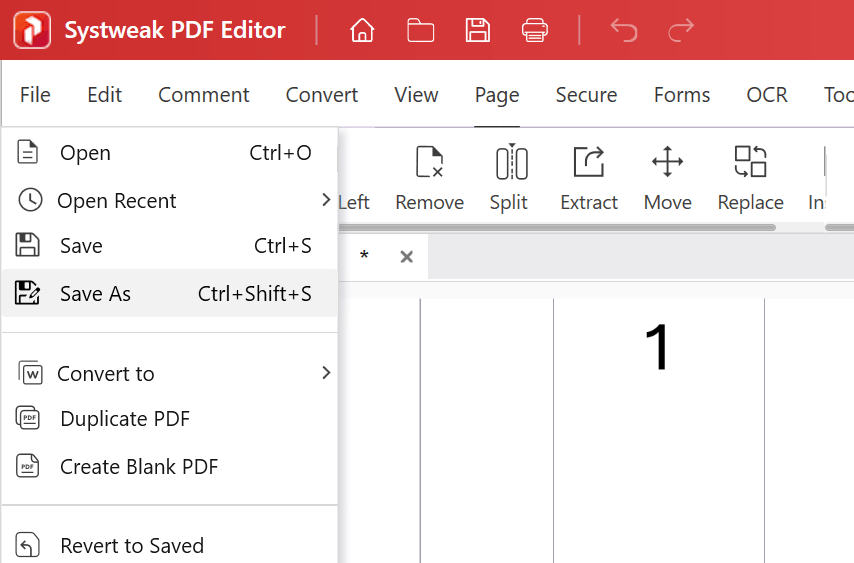This screenshot has width=854, height=563.
Task: Click the ribbon horizontal scrollbar
Action: 557,228
